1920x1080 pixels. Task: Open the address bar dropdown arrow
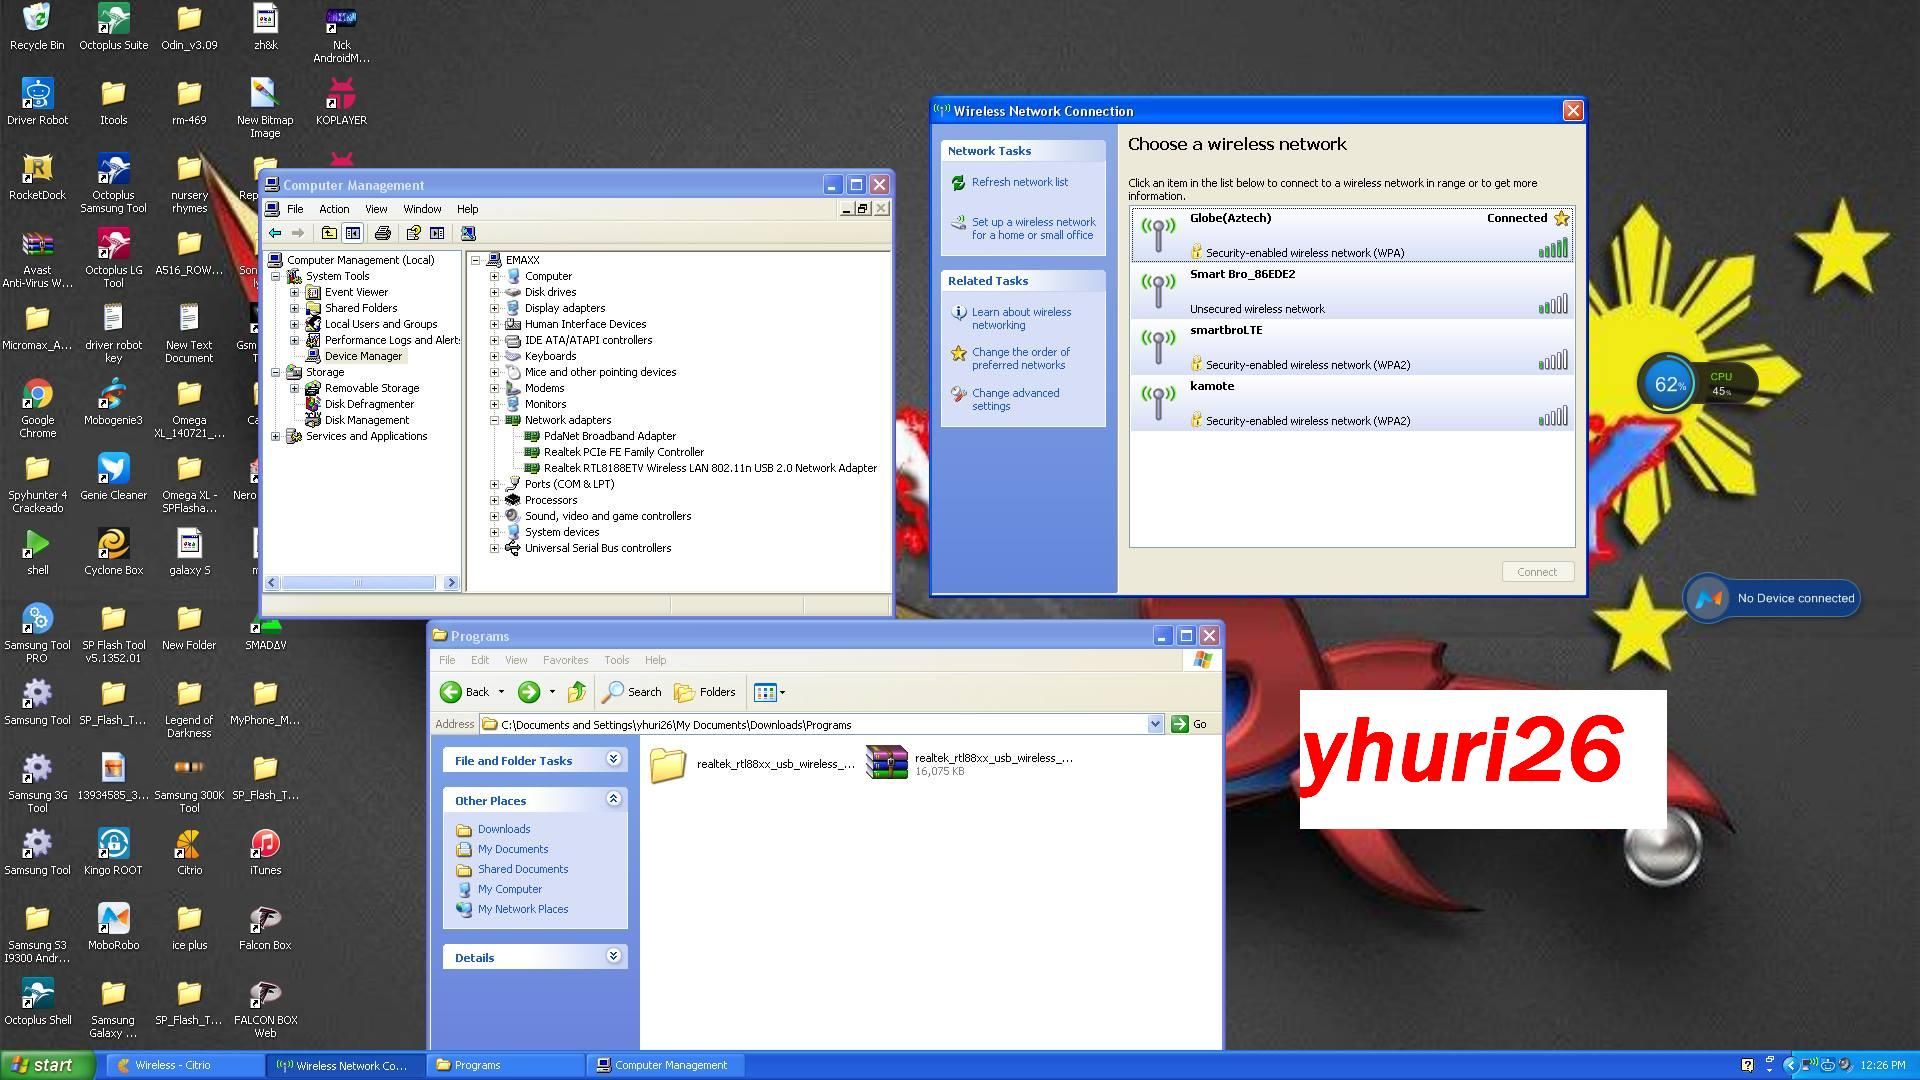1155,724
